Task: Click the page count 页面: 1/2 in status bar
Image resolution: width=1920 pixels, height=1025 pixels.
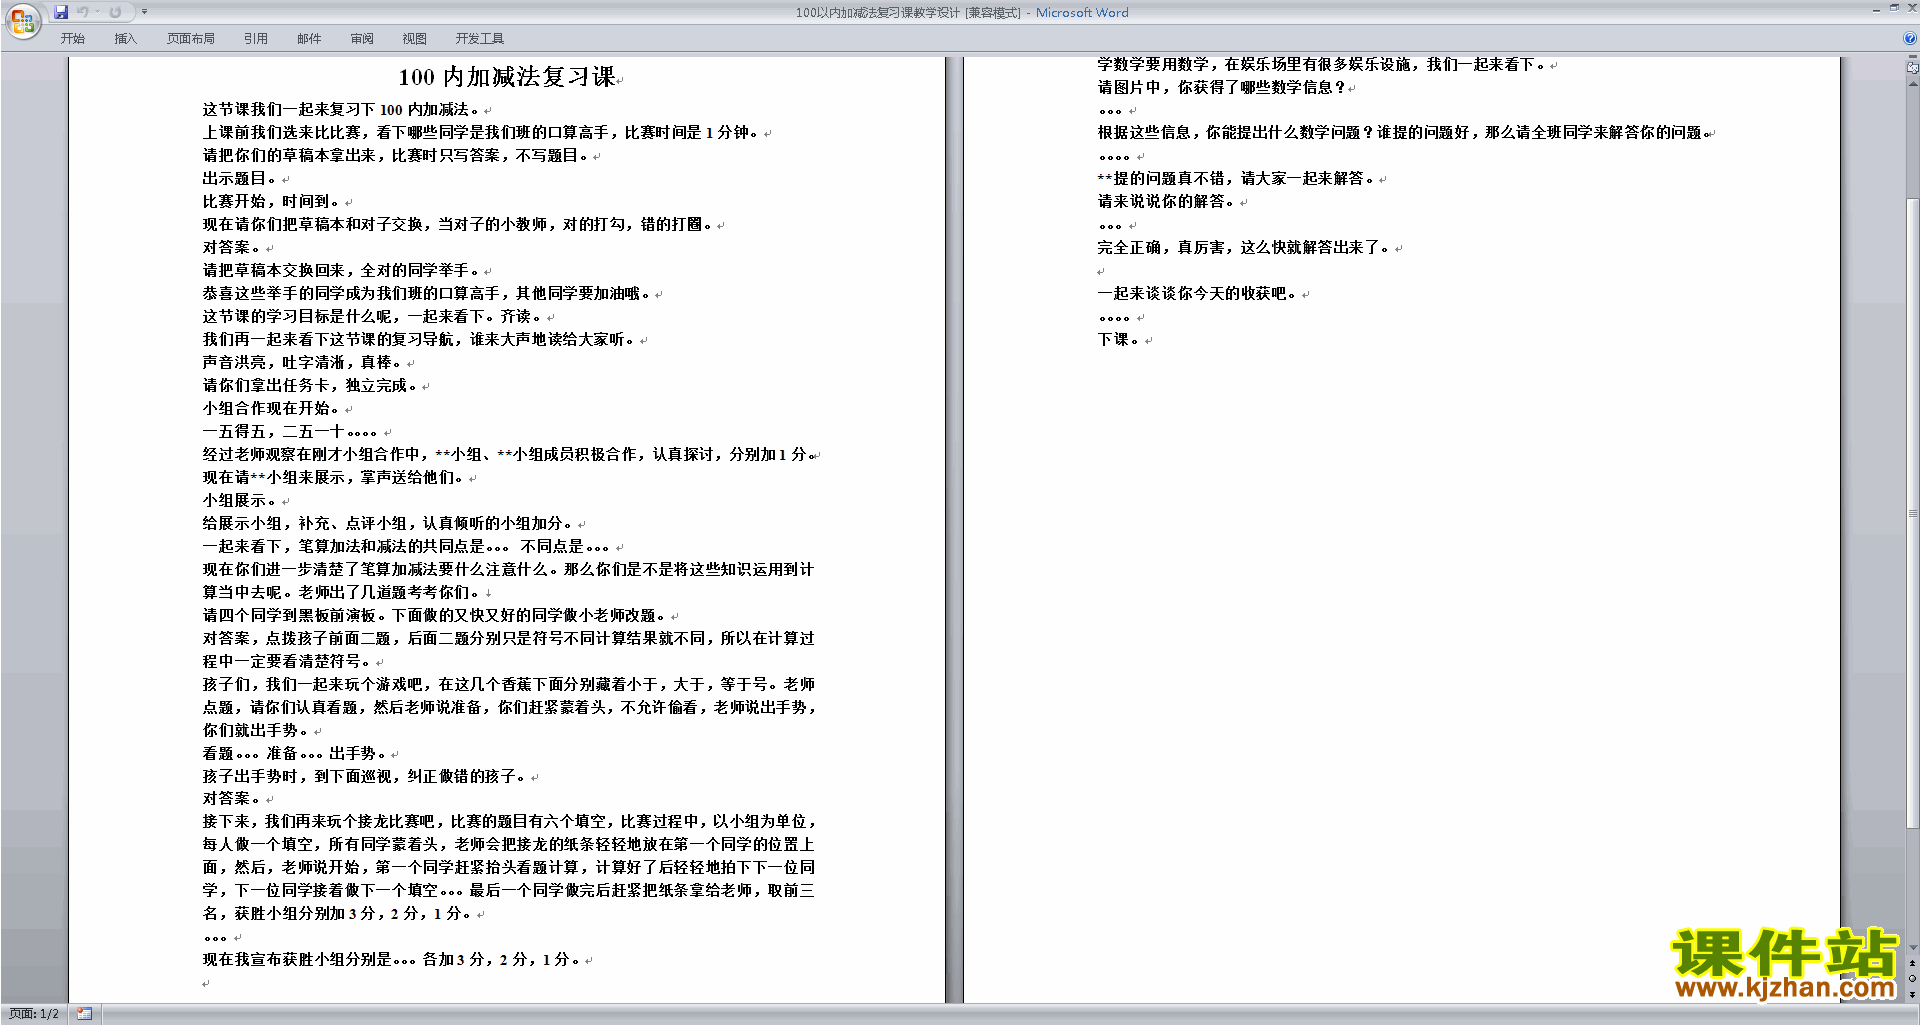Action: [34, 1014]
